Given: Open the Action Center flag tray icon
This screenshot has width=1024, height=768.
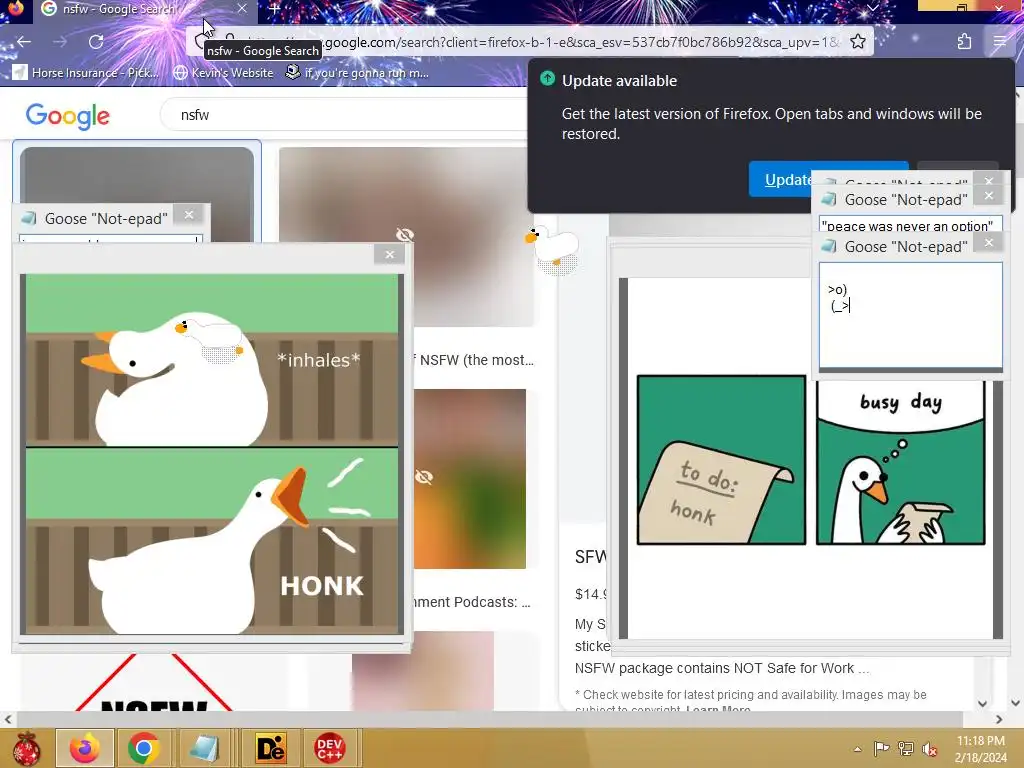Looking at the screenshot, I should click(x=881, y=748).
